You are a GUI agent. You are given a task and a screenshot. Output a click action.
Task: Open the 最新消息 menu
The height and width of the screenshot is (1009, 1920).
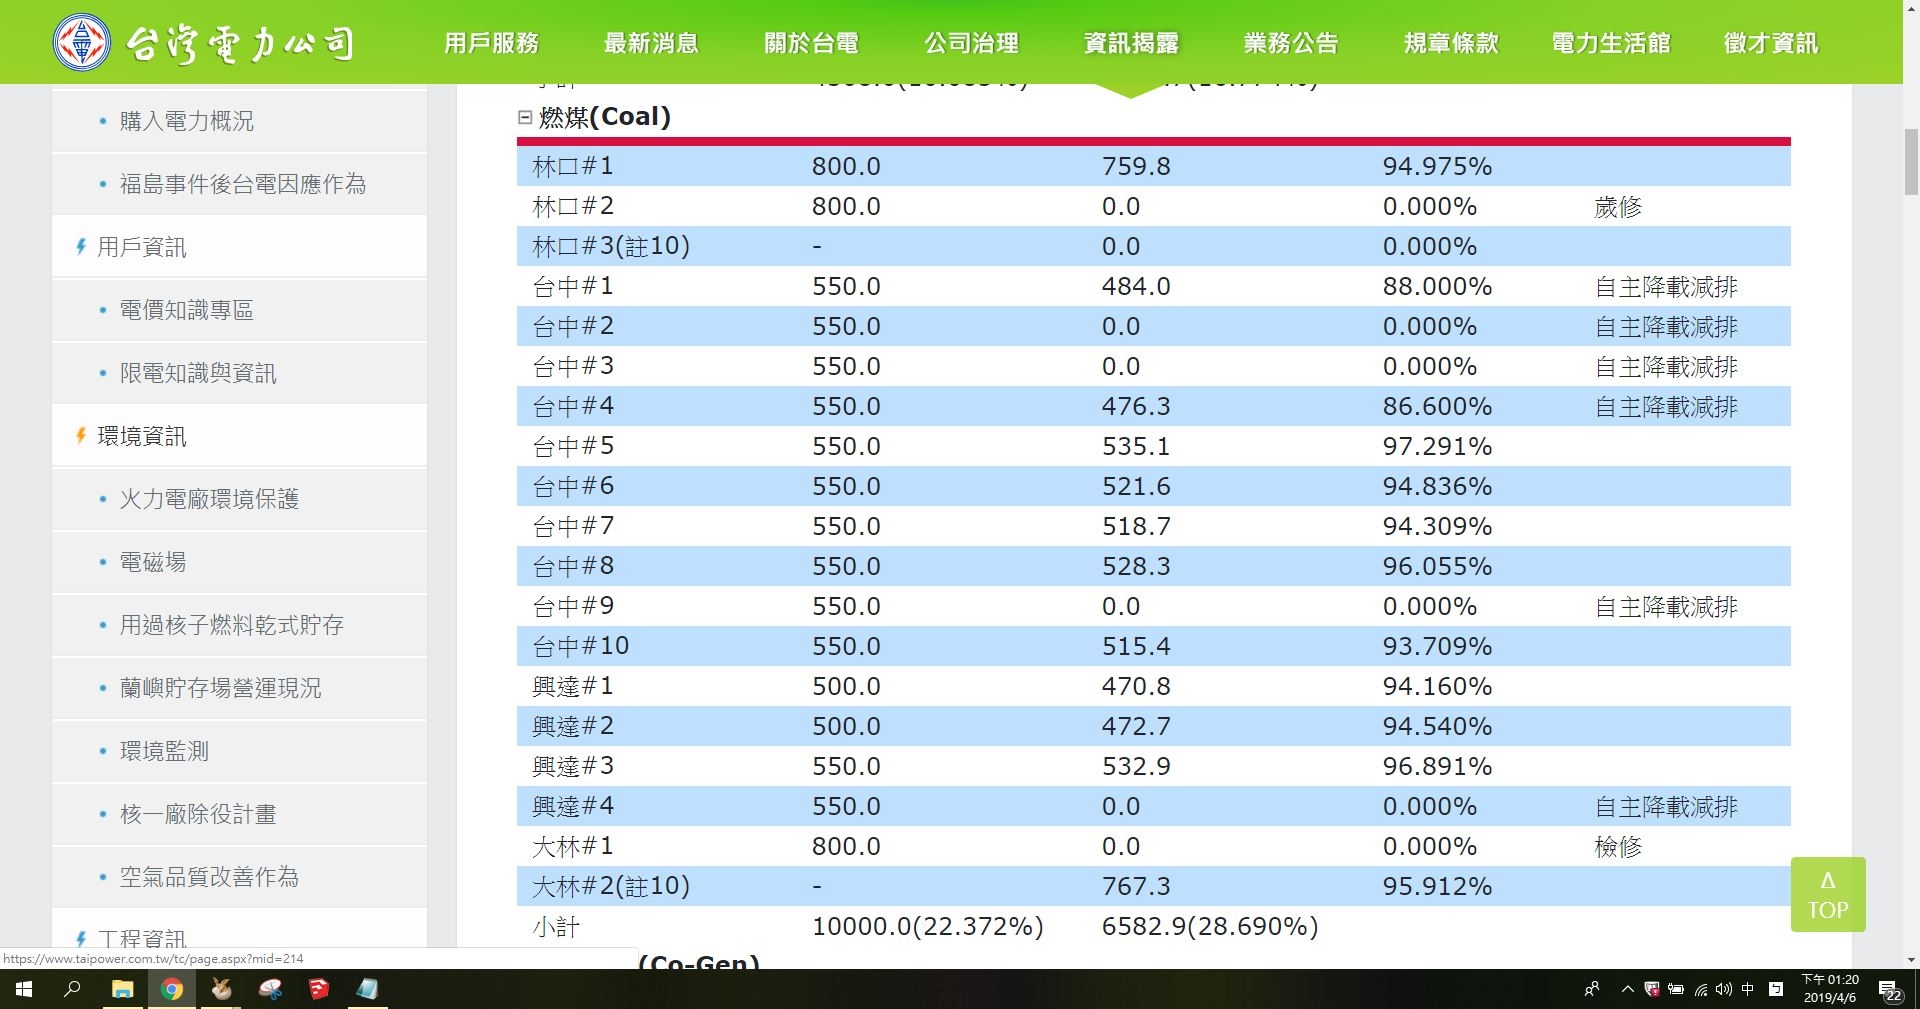pyautogui.click(x=651, y=43)
